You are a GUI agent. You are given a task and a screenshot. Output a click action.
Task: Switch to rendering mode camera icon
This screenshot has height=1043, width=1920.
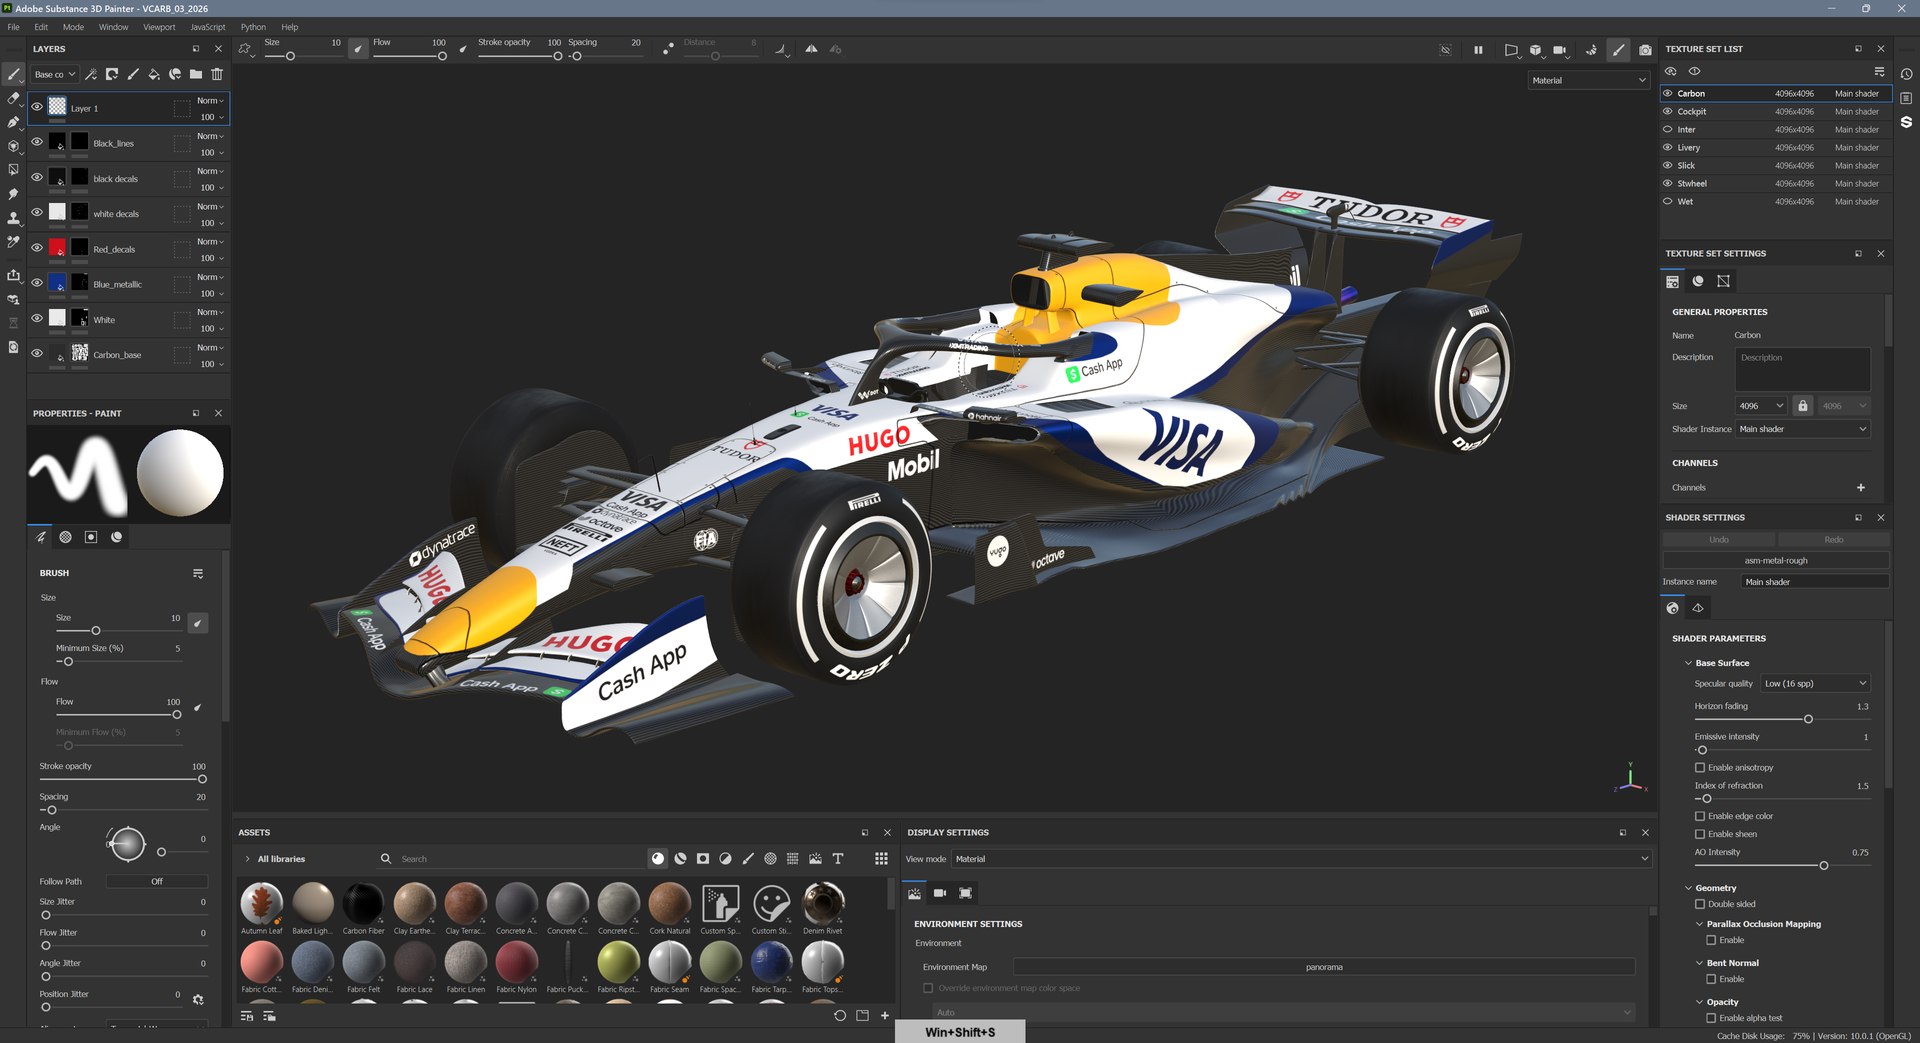[x=1645, y=50]
